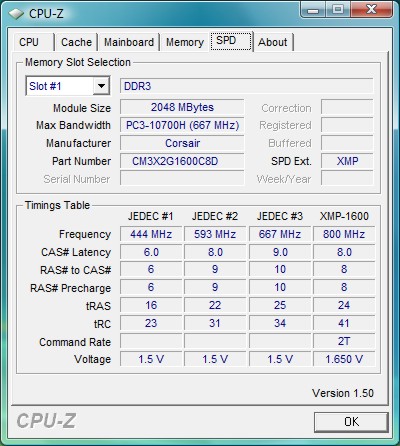This screenshot has width=400, height=446.
Task: Minimize the CPU-Z window
Action: [x=313, y=10]
